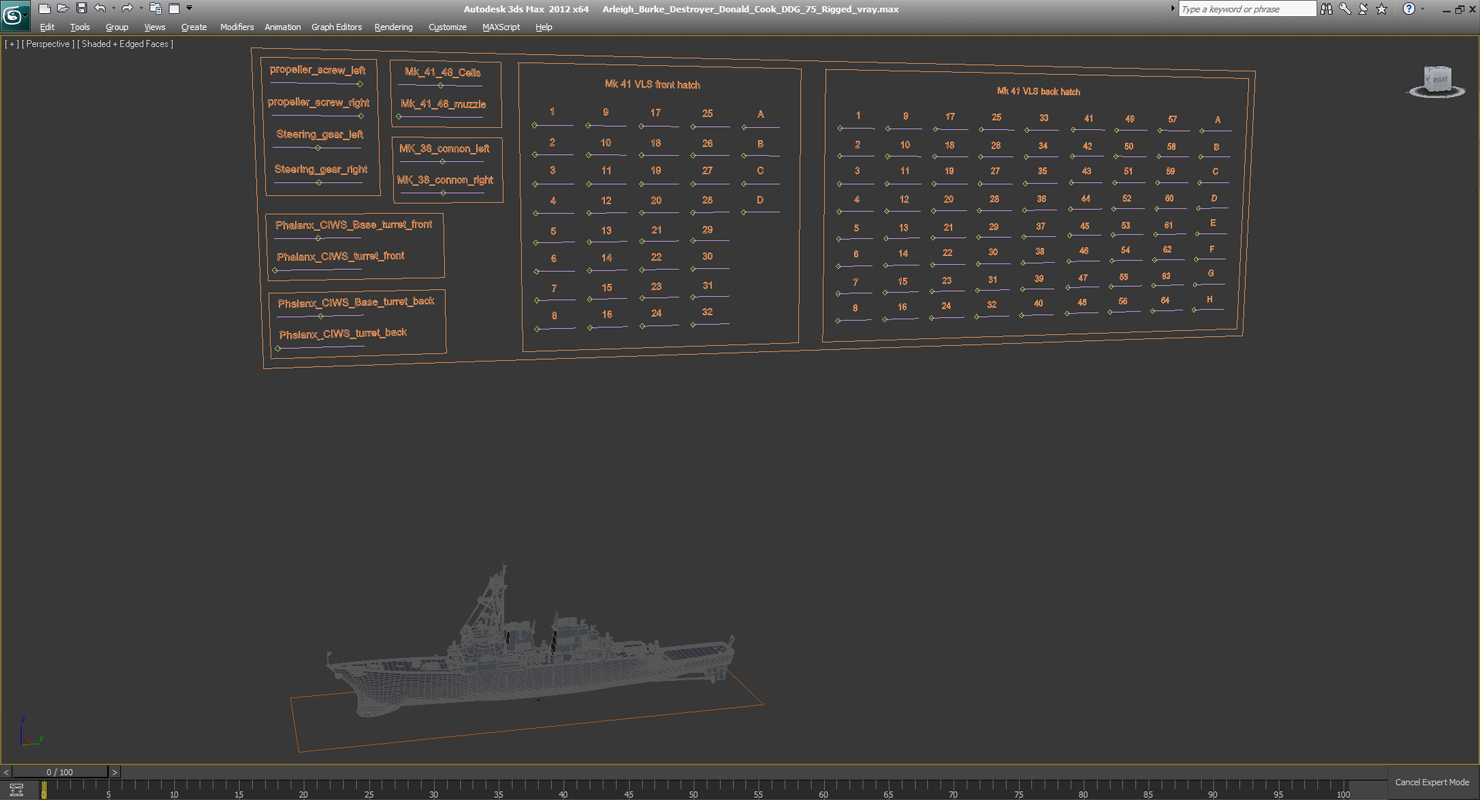This screenshot has height=800, width=1480.
Task: Click the Open File folder icon
Action: click(62, 9)
